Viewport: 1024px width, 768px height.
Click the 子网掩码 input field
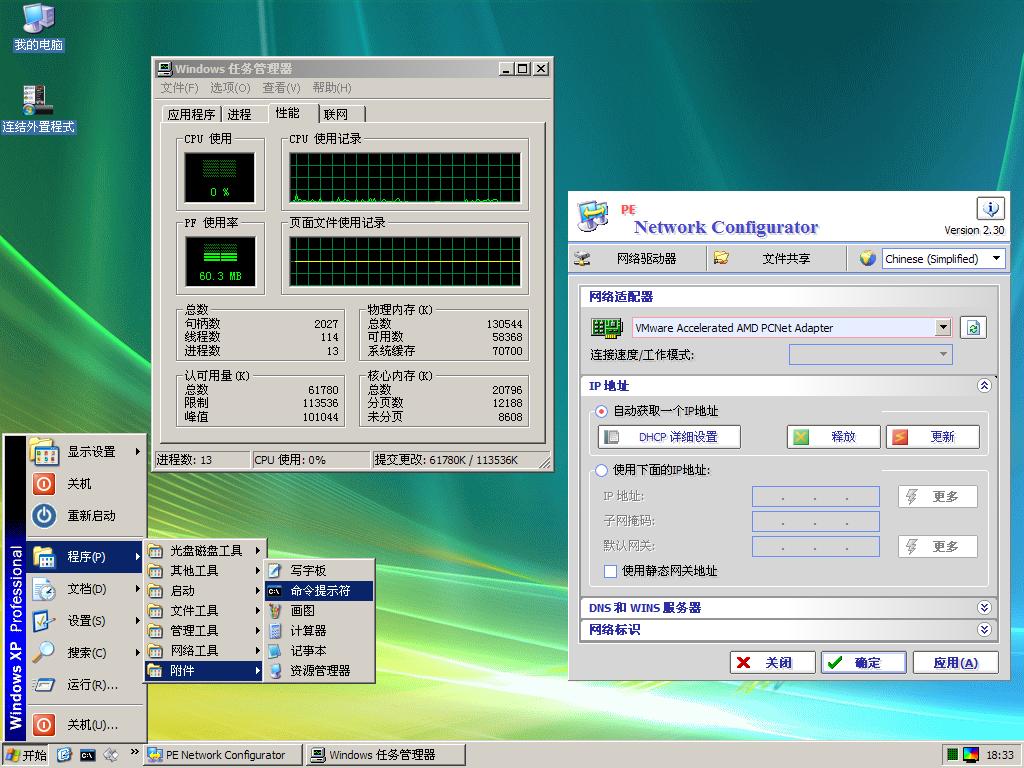(816, 521)
